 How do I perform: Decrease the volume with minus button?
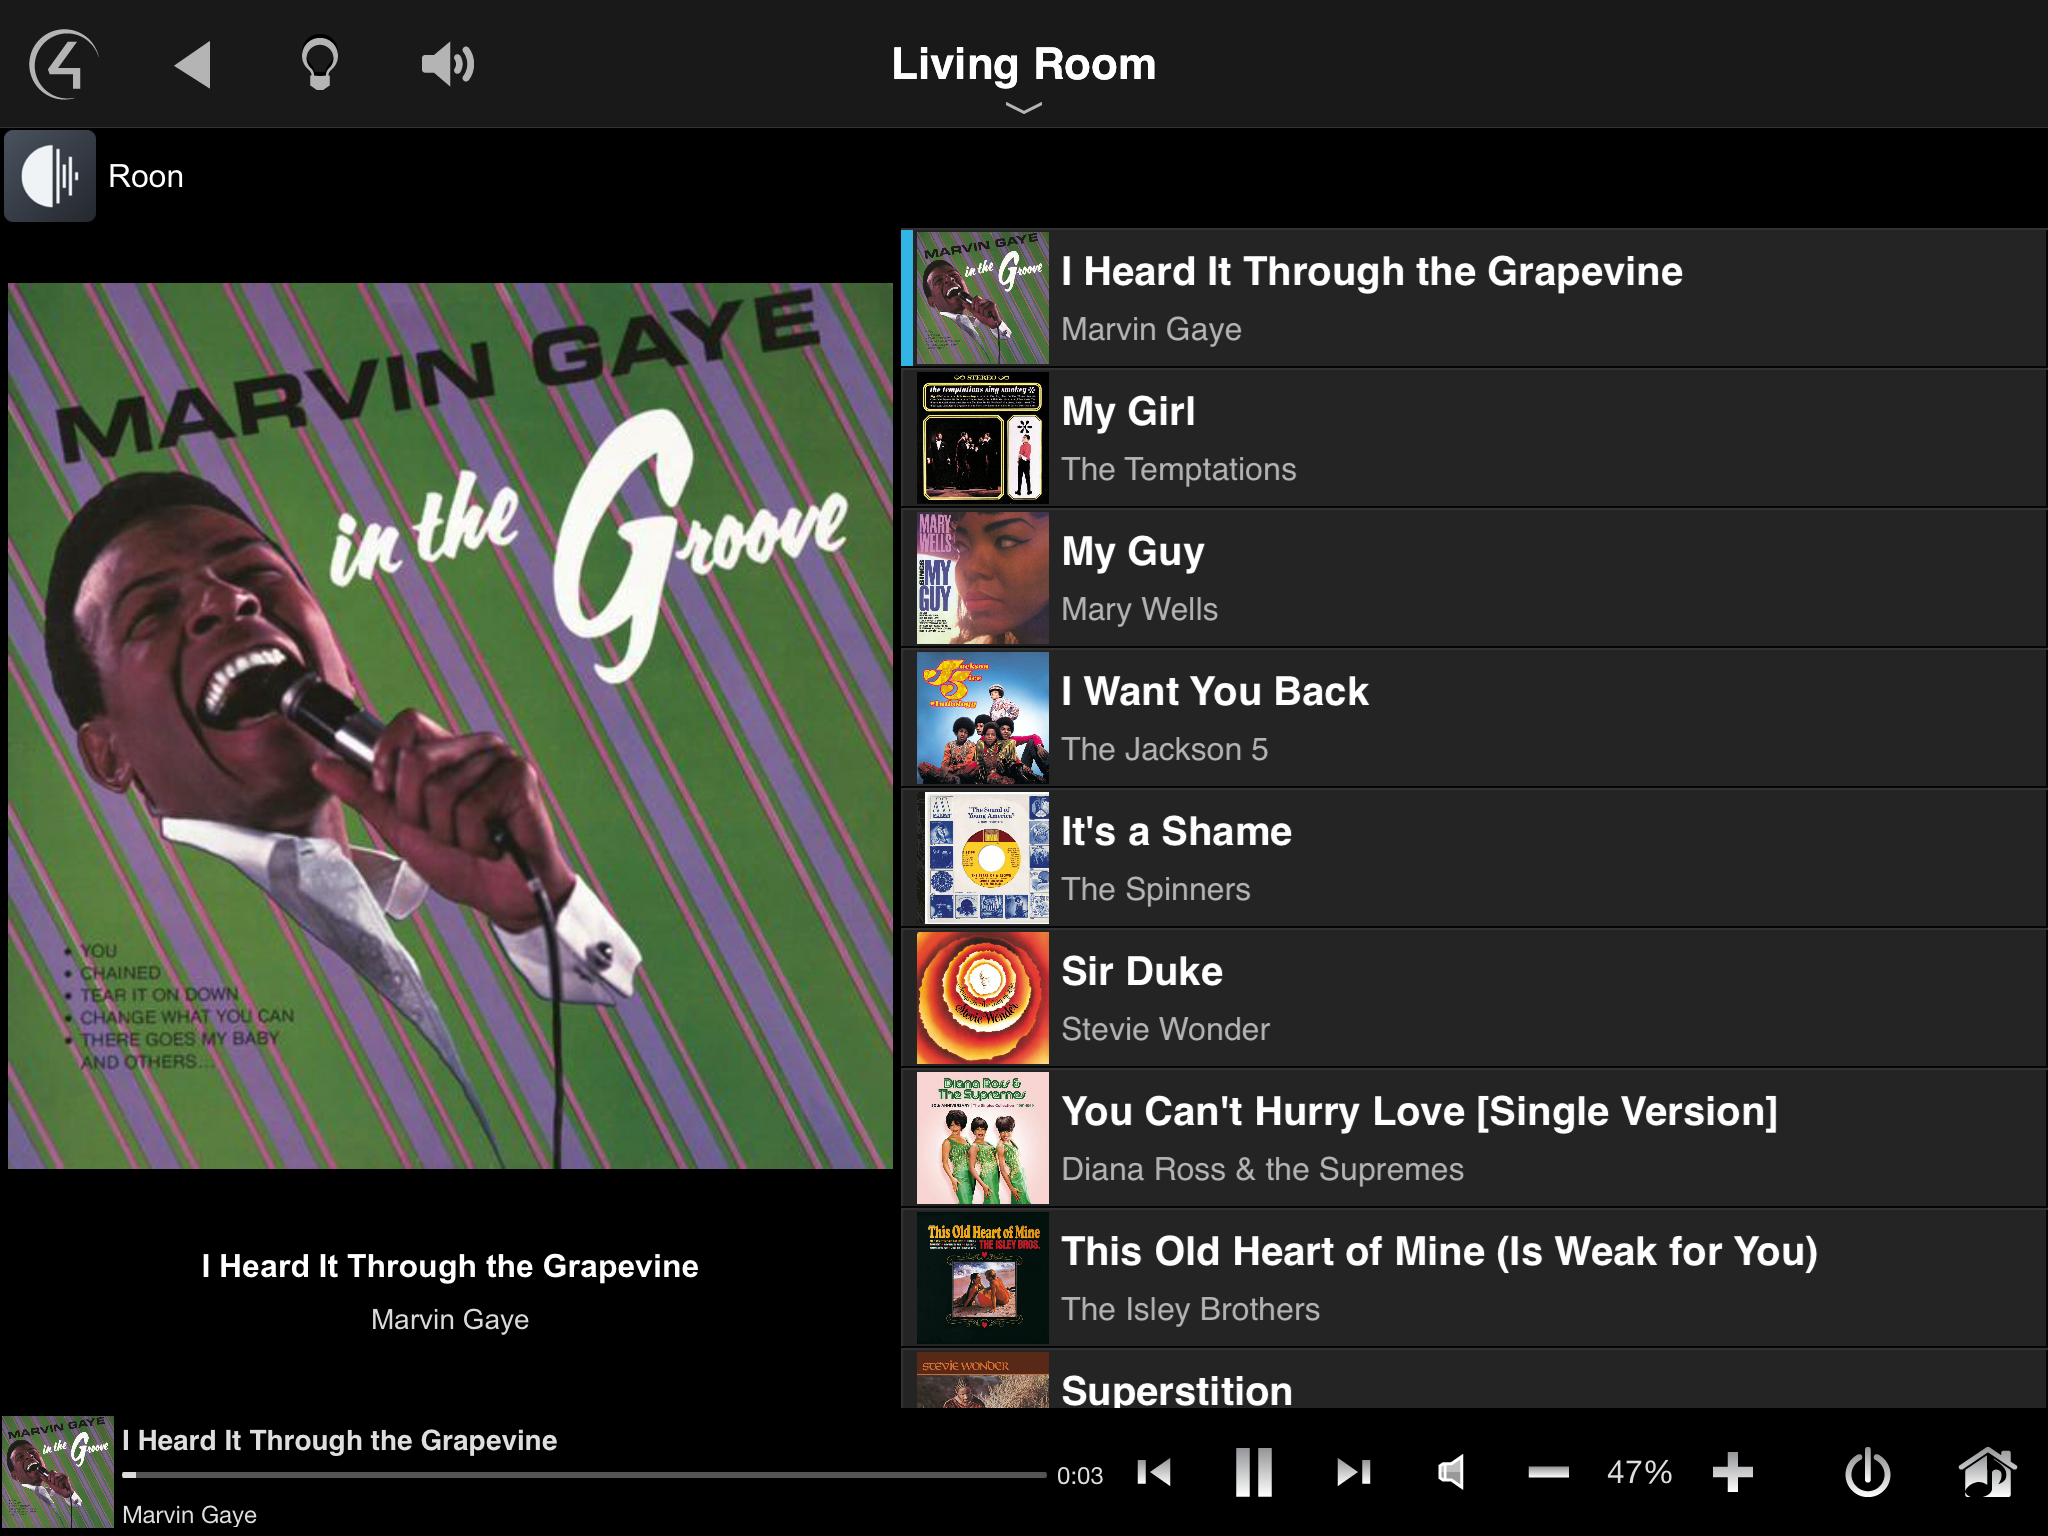[1548, 1472]
